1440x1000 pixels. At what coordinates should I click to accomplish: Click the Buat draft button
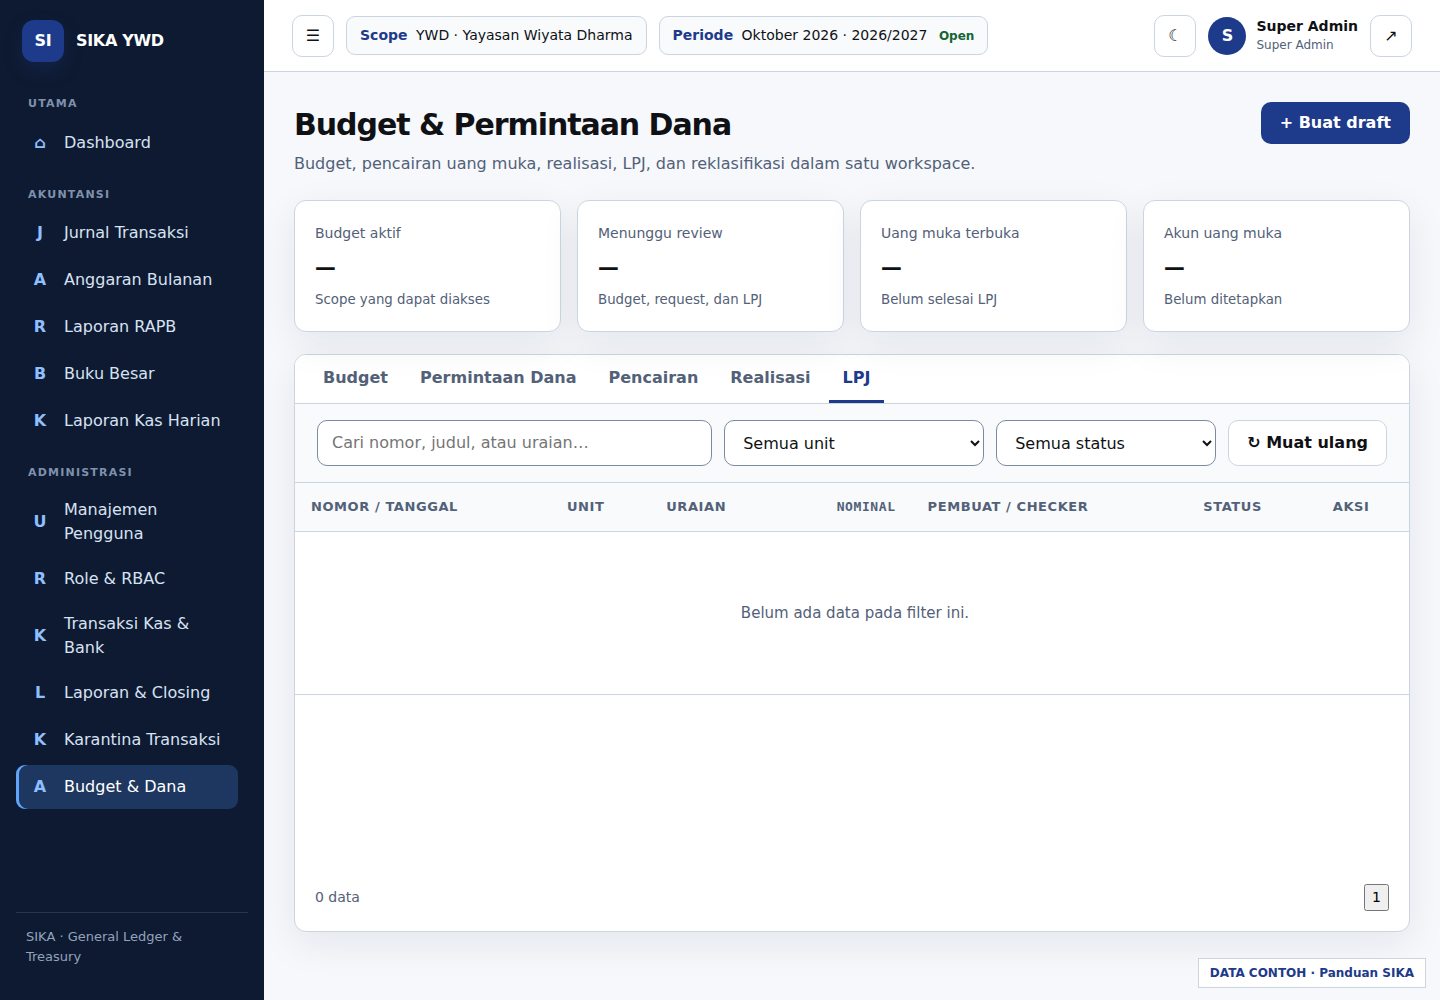1335,123
